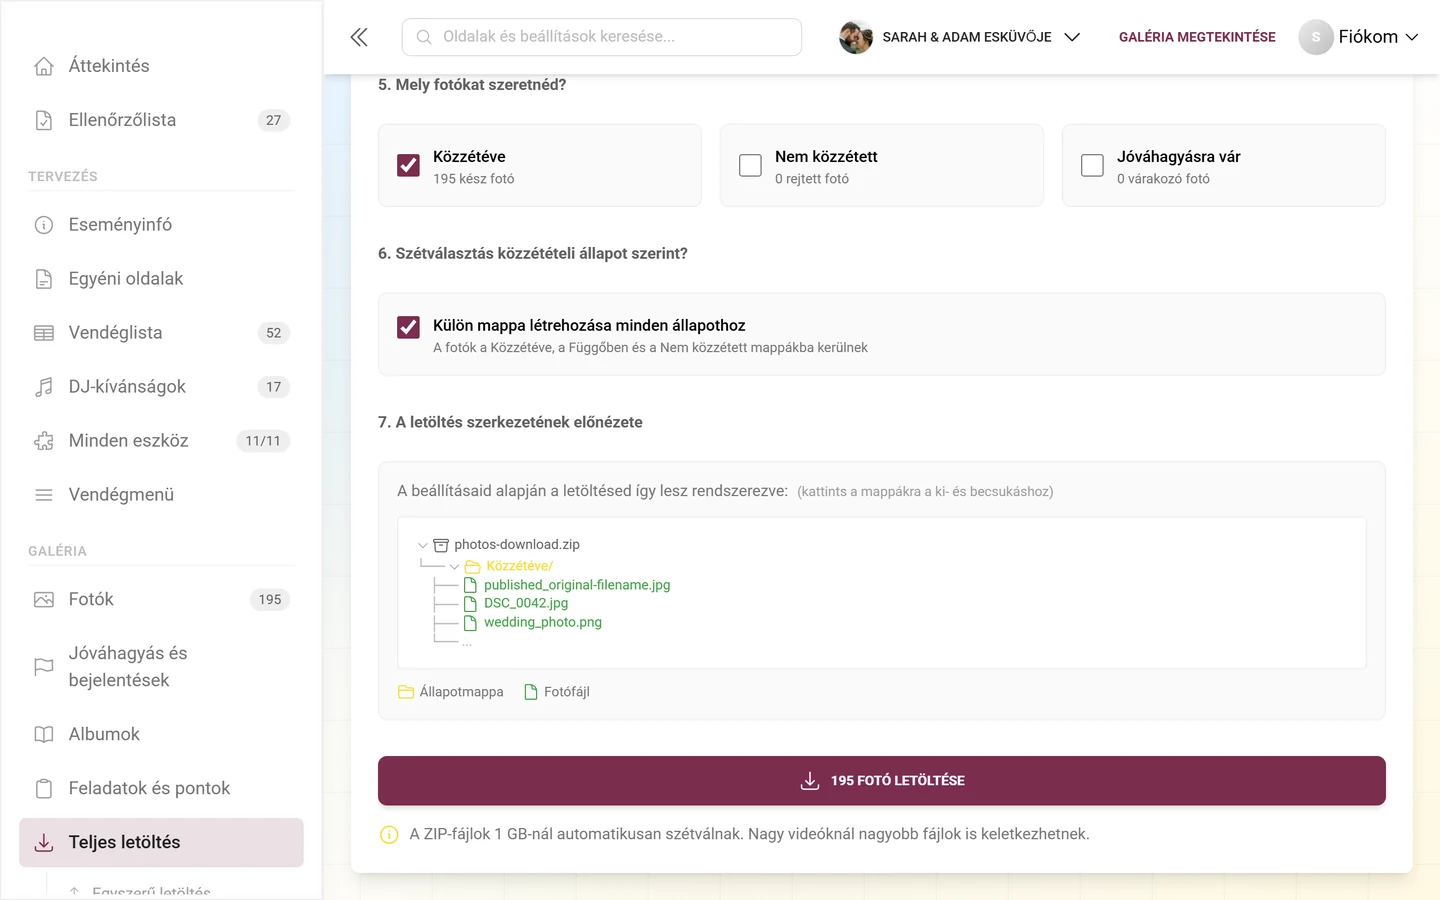
Task: Open Sarah & Adam Esküvője event dropdown
Action: (x=960, y=37)
